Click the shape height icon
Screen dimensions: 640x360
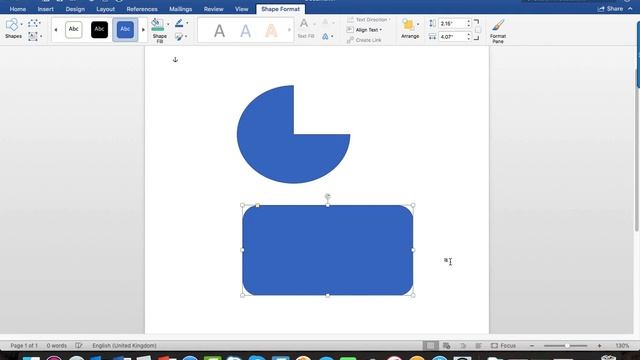point(432,24)
